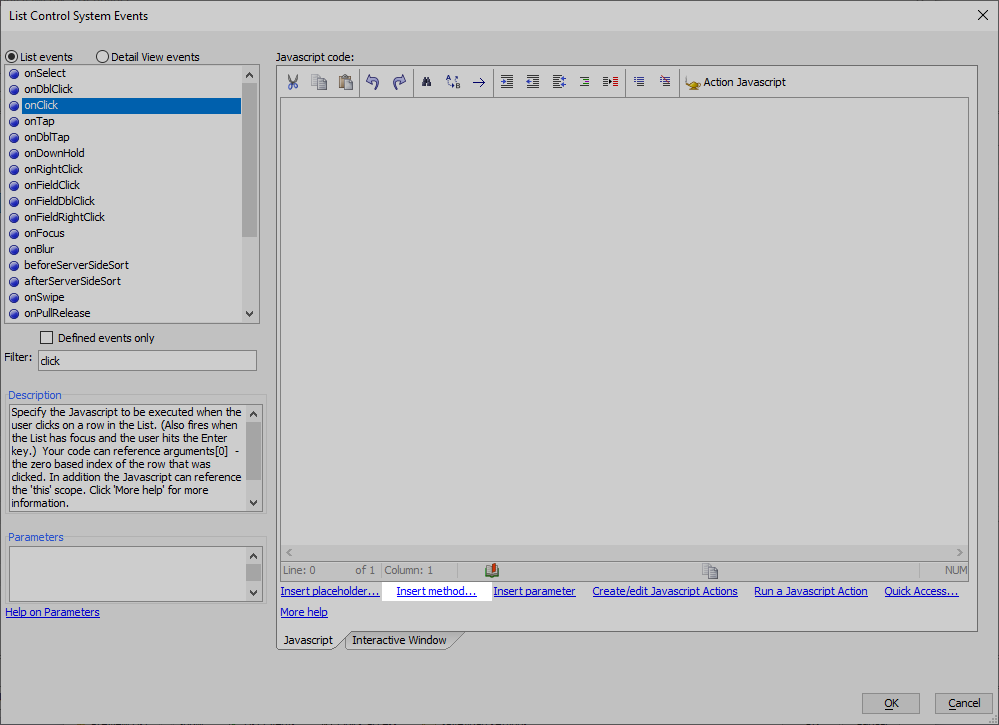Click the Filter text field containing click

coord(147,361)
